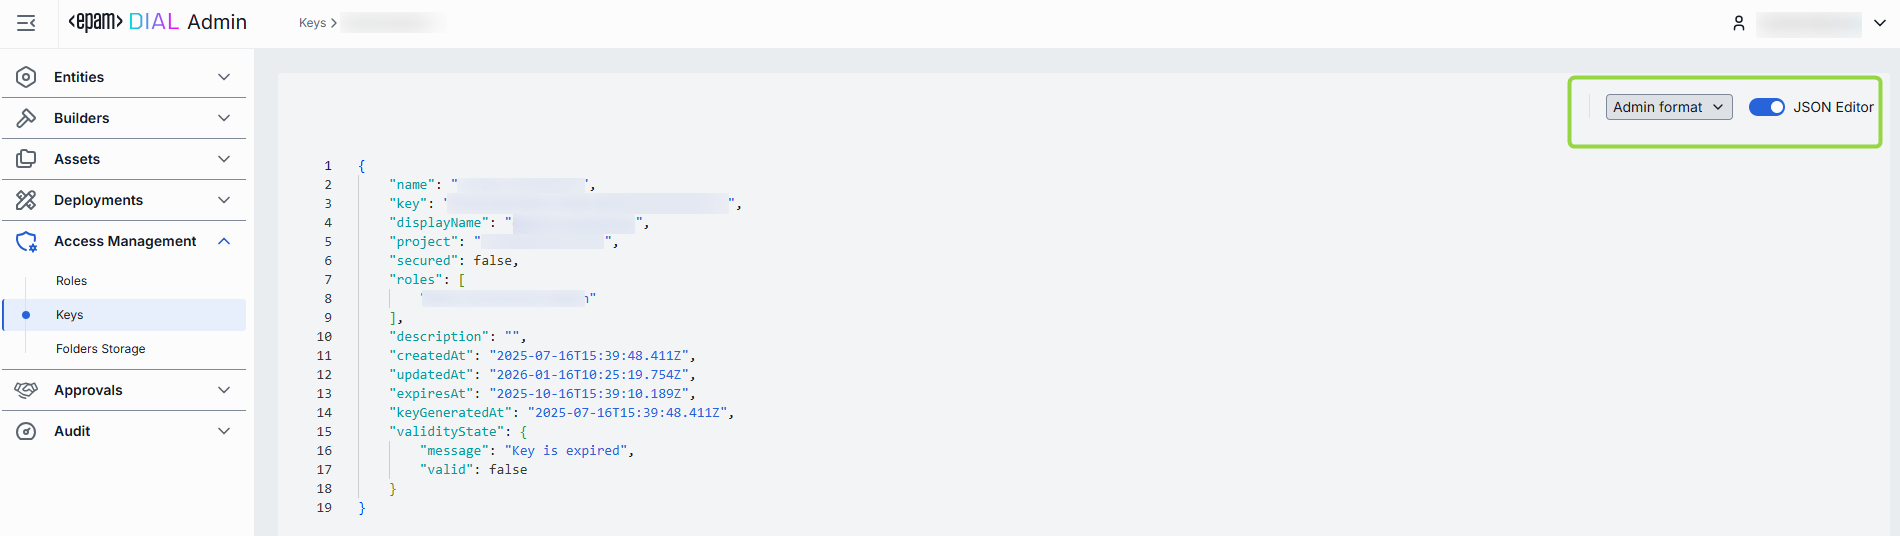
Task: Click the user profile icon
Action: (x=1739, y=23)
